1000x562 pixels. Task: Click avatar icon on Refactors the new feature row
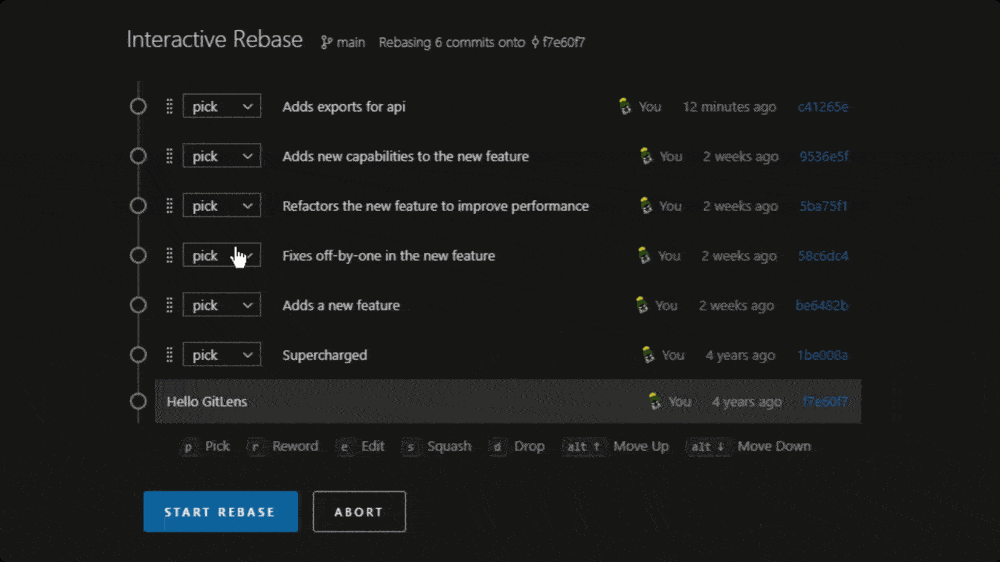(646, 205)
